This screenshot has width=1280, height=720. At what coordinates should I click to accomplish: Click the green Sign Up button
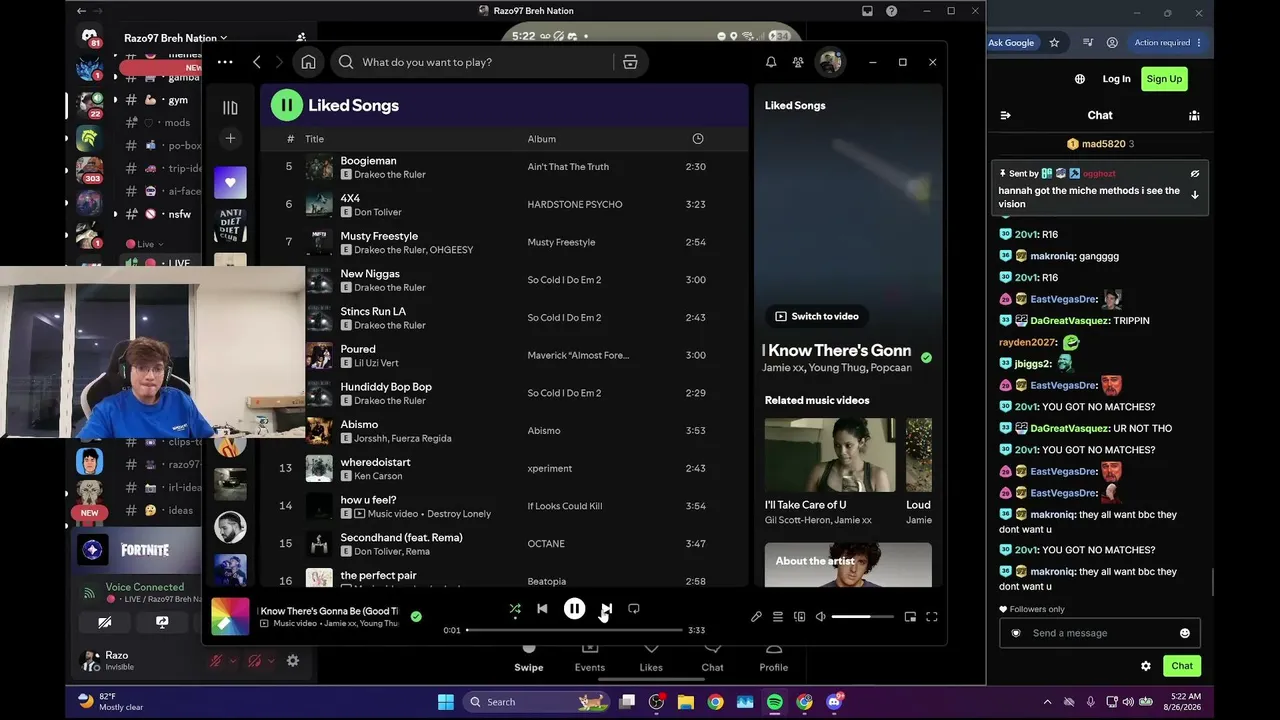(1164, 79)
